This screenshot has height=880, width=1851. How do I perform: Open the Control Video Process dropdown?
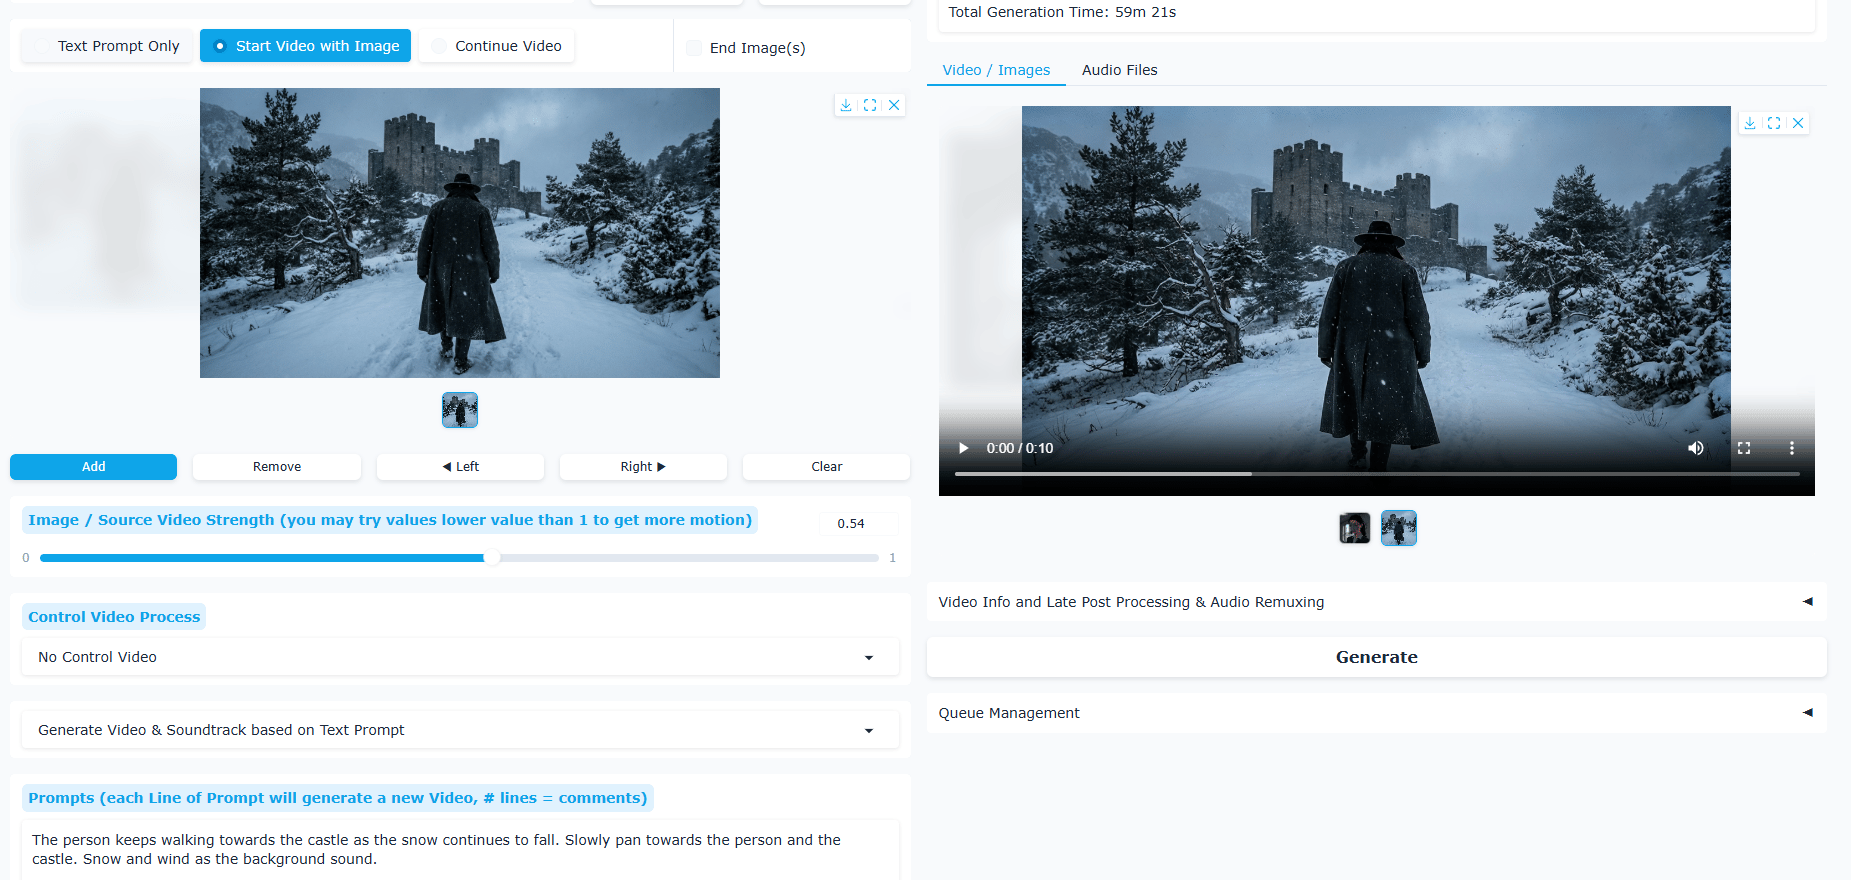[460, 657]
